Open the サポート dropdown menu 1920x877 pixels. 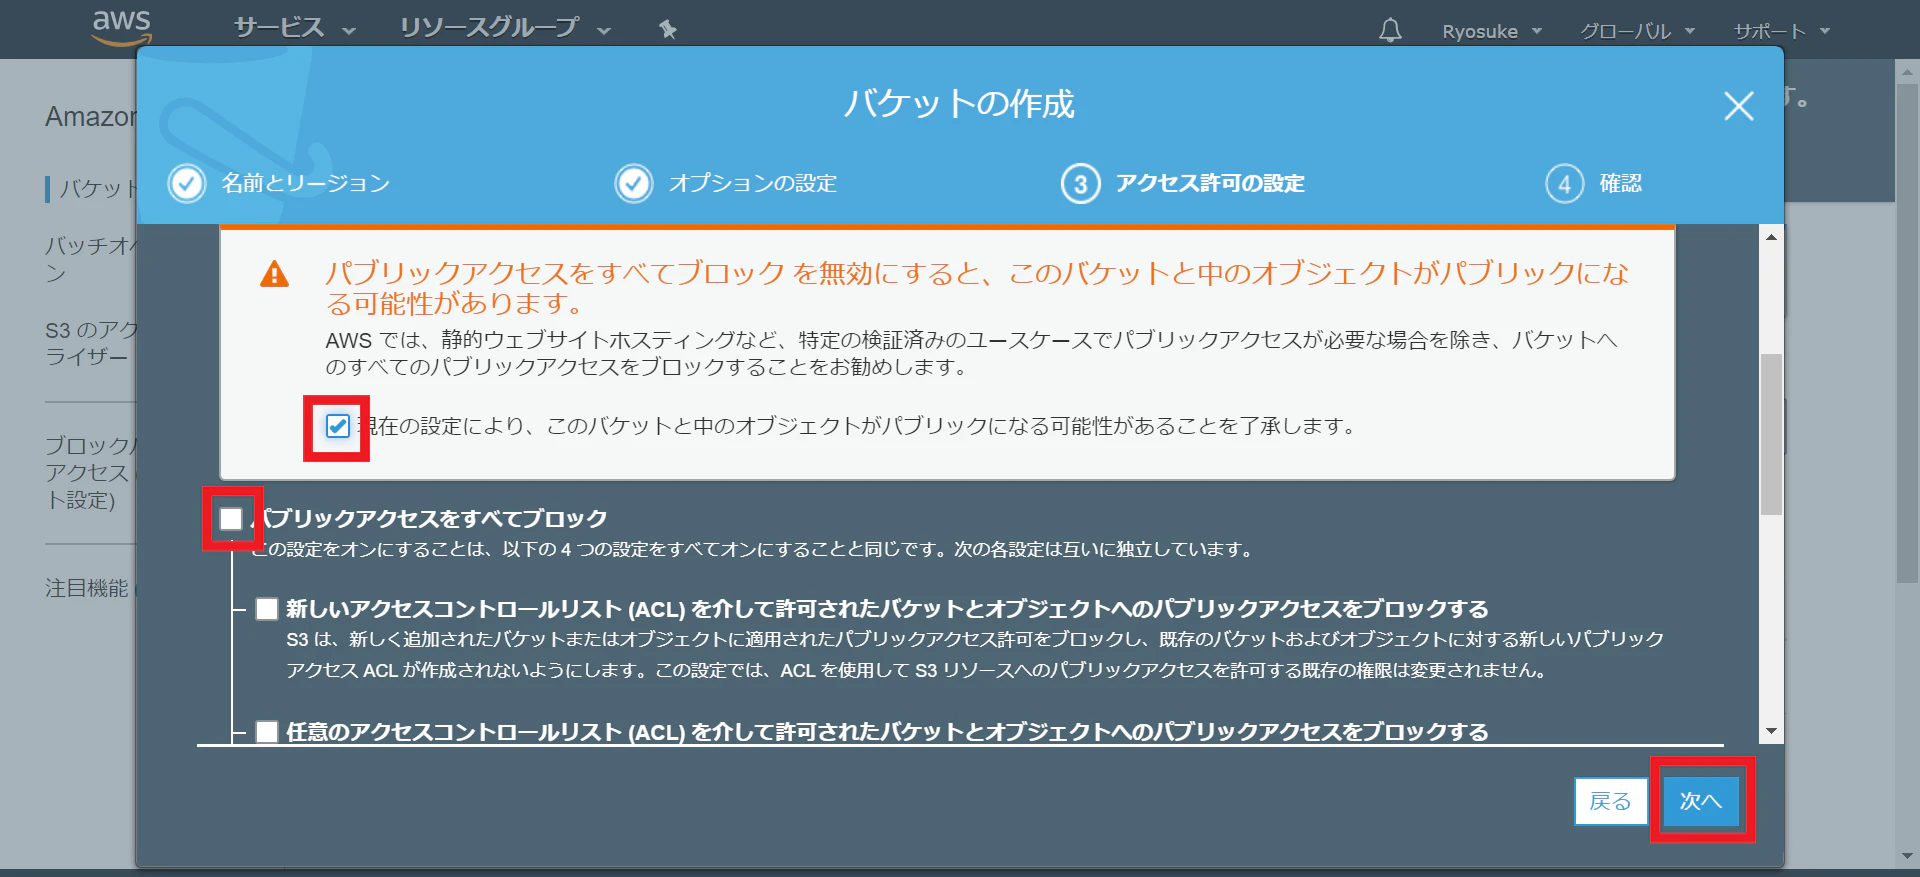pyautogui.click(x=1781, y=31)
